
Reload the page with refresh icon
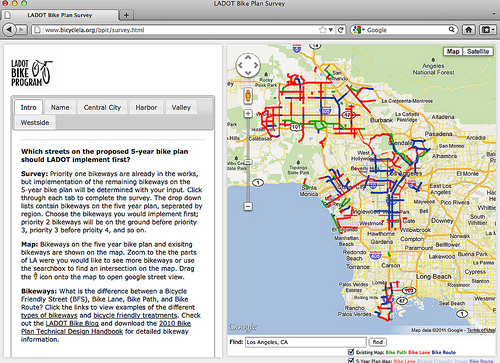[x=341, y=30]
